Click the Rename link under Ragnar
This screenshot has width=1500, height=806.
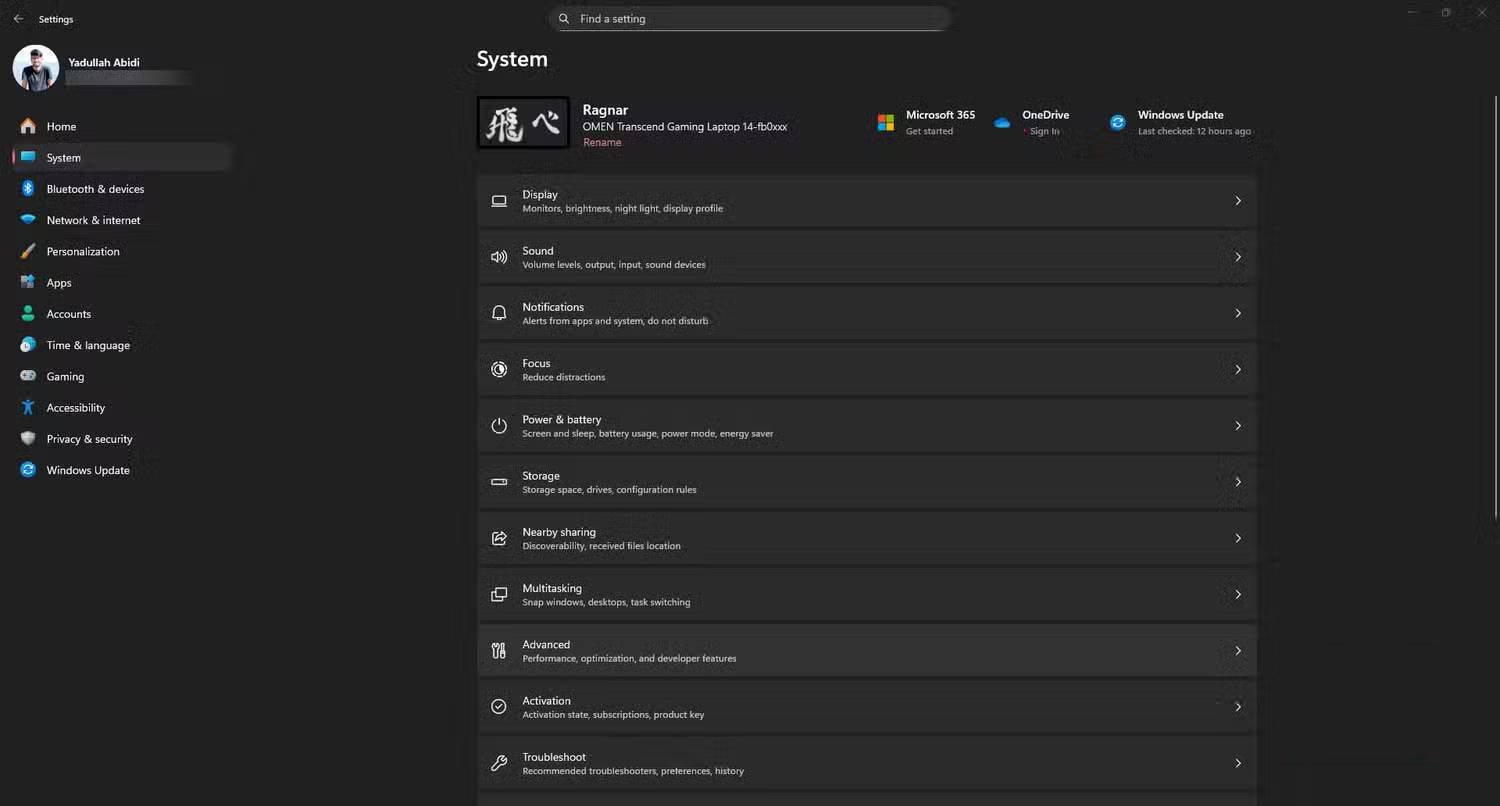pyautogui.click(x=602, y=142)
